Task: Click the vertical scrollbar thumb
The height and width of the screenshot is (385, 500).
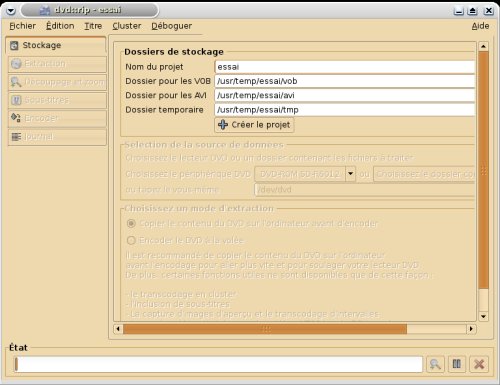Action: point(483,170)
